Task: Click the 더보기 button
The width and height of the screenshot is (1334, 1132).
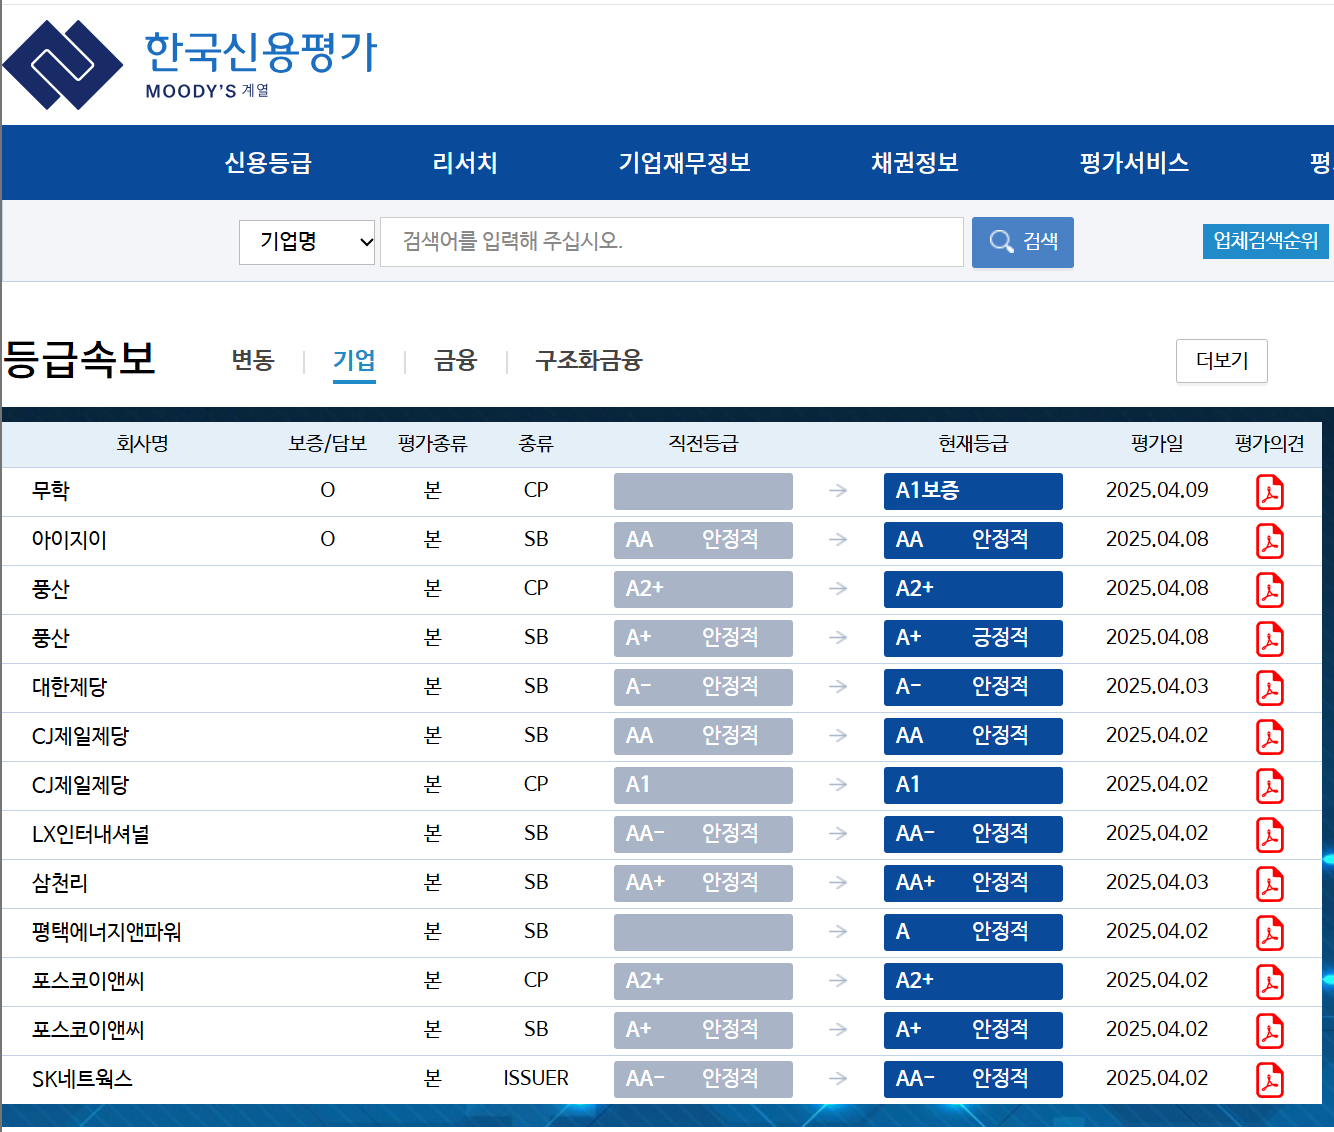Action: 1221,361
